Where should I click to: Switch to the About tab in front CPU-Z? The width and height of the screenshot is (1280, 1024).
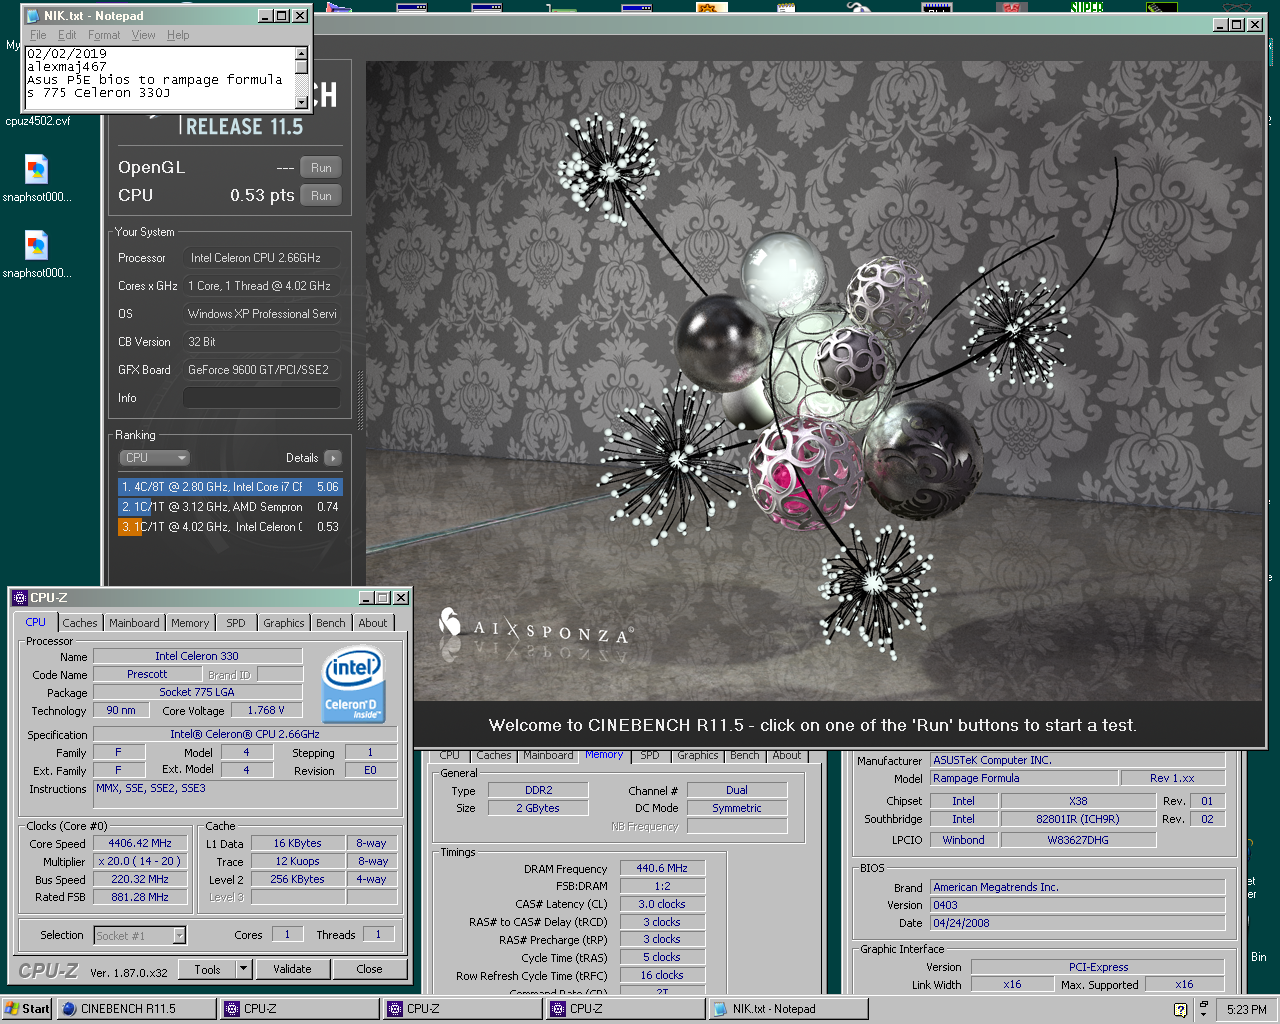tap(373, 623)
